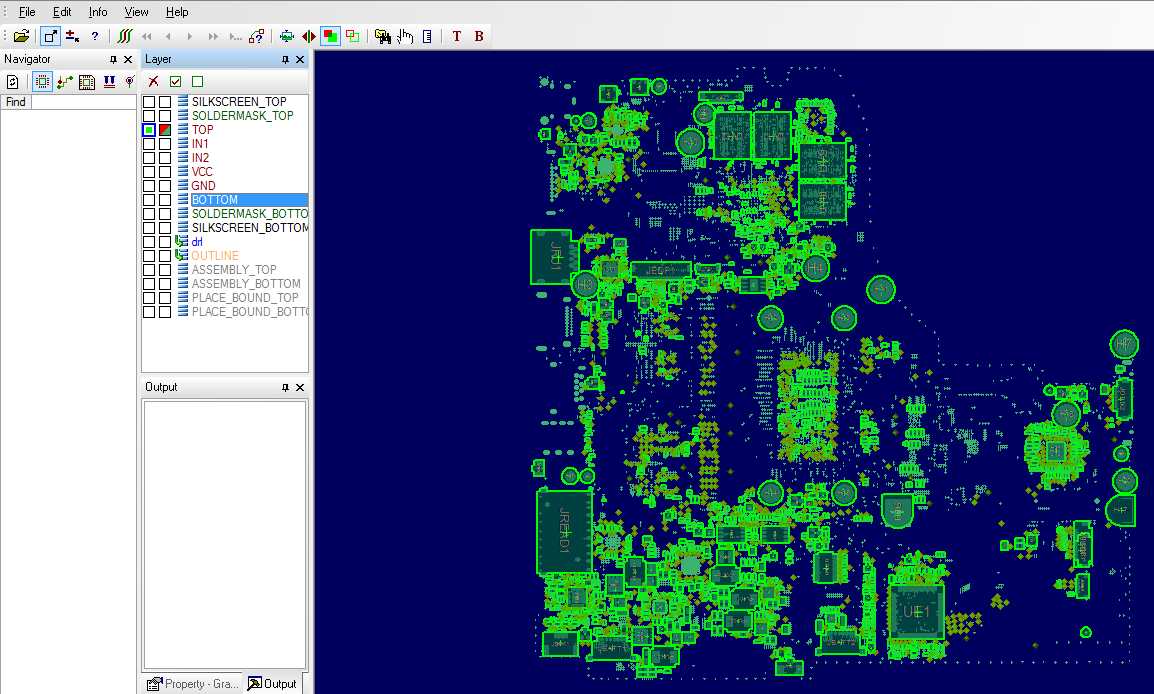The image size is (1154, 694).
Task: Click the binoculars find icon
Action: (383, 36)
